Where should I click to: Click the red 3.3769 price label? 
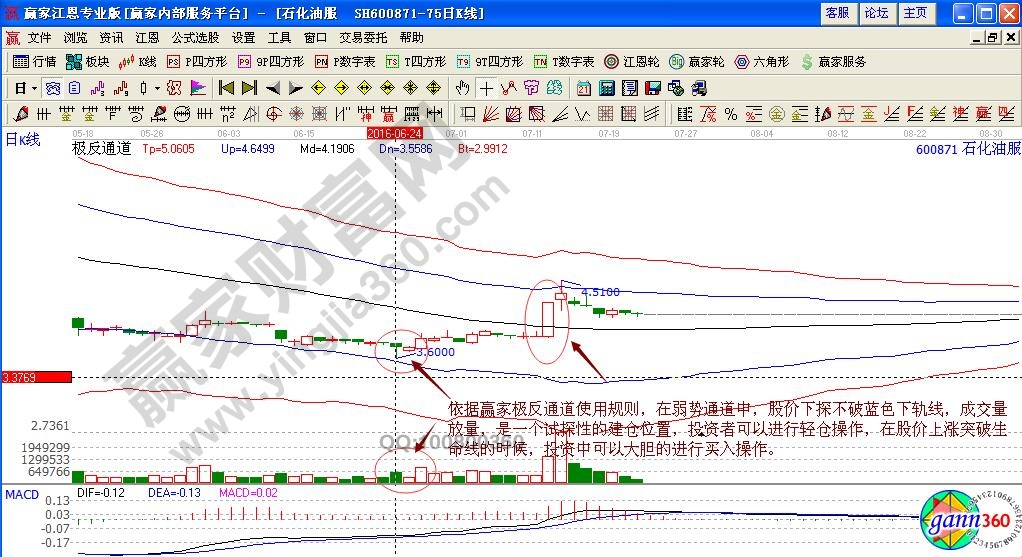coord(36,377)
